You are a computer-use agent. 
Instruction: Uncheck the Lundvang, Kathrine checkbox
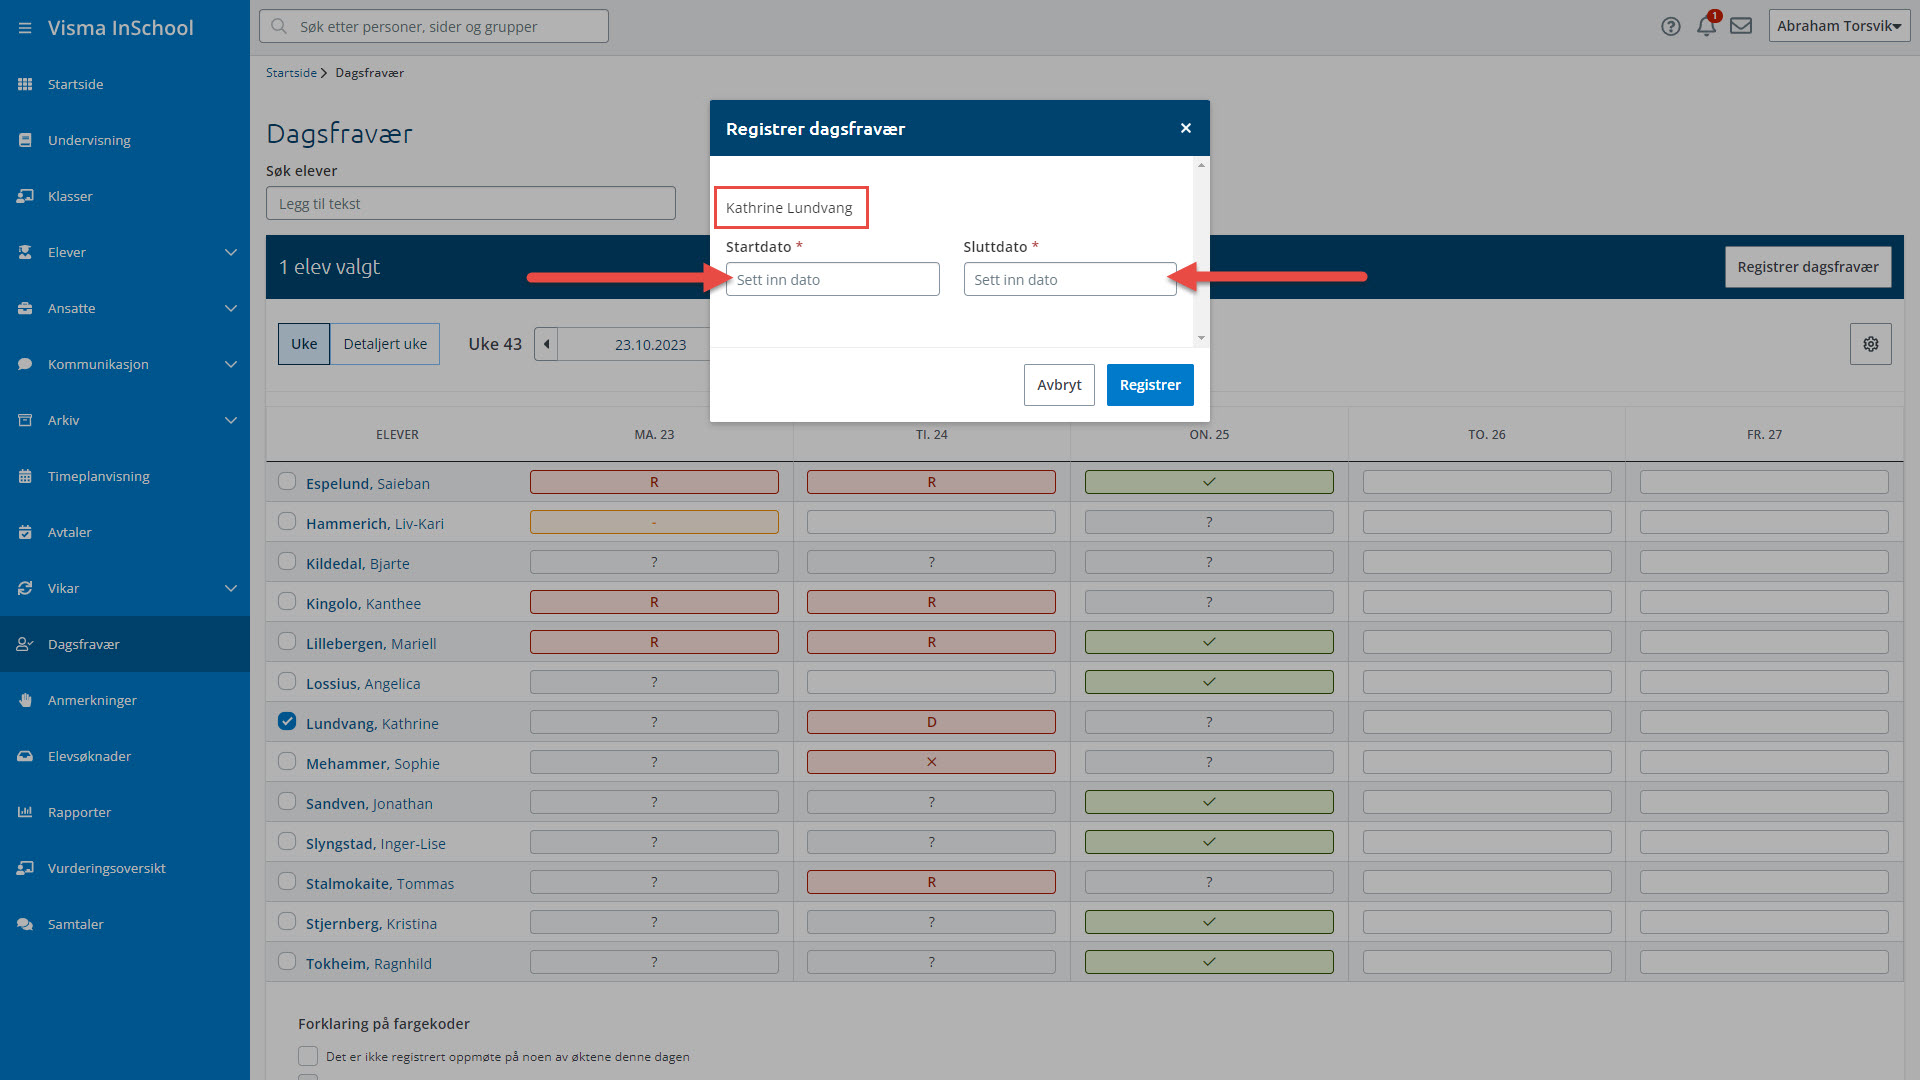(287, 721)
